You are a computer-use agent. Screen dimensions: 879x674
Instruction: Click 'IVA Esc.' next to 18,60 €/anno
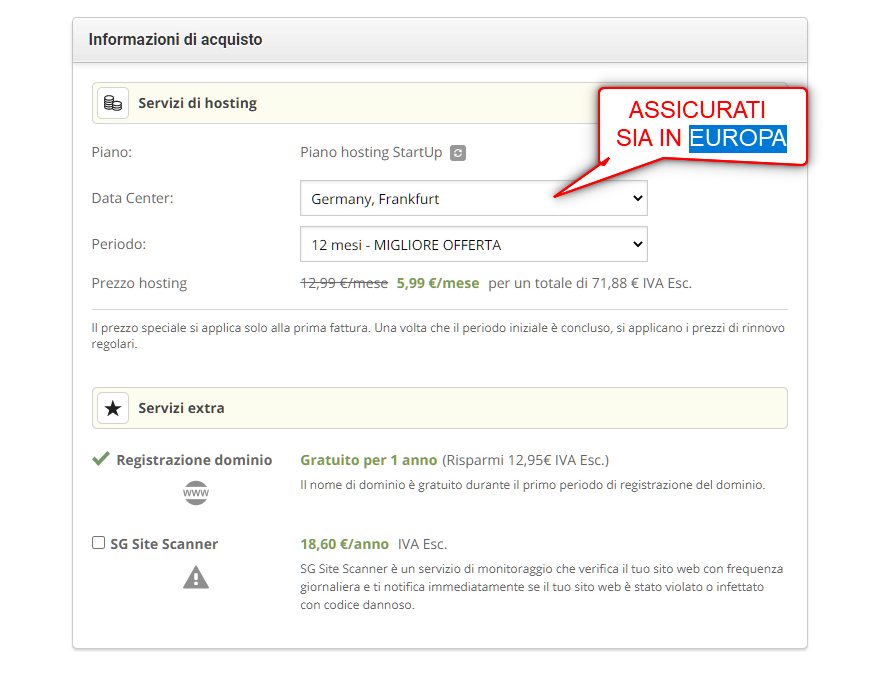pyautogui.click(x=422, y=544)
